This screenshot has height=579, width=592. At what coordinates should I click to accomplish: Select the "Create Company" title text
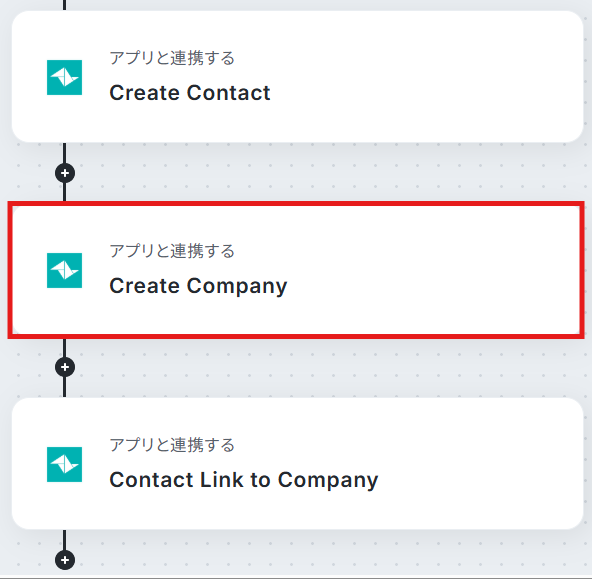click(198, 286)
